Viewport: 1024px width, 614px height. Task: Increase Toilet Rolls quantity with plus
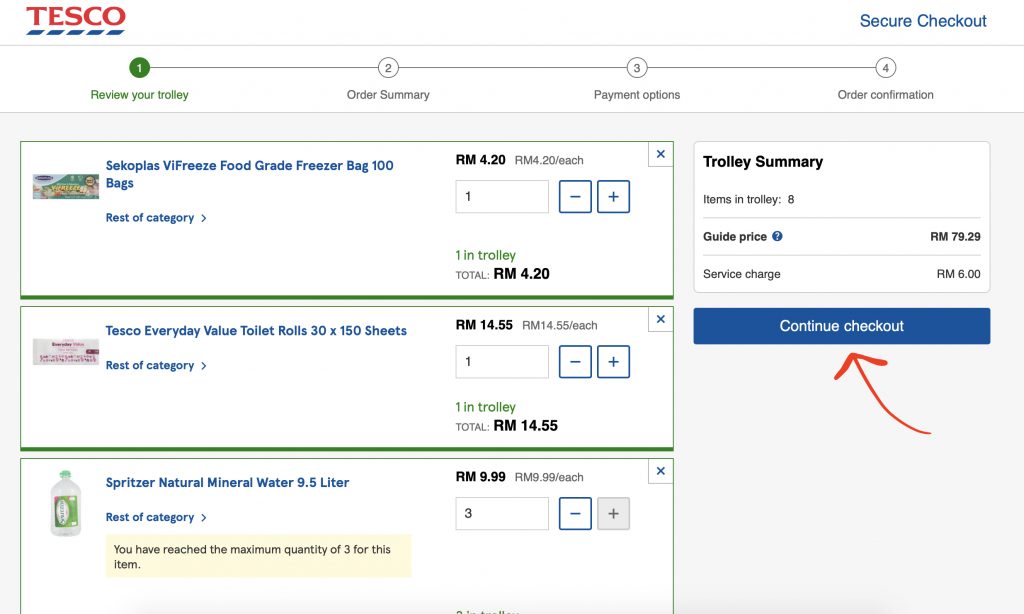pos(613,362)
